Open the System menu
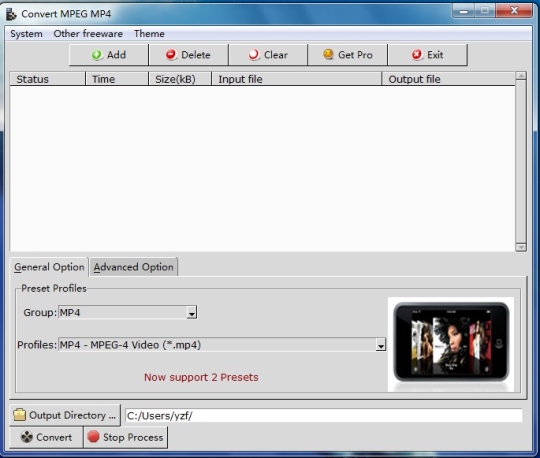540x458 pixels. click(26, 34)
